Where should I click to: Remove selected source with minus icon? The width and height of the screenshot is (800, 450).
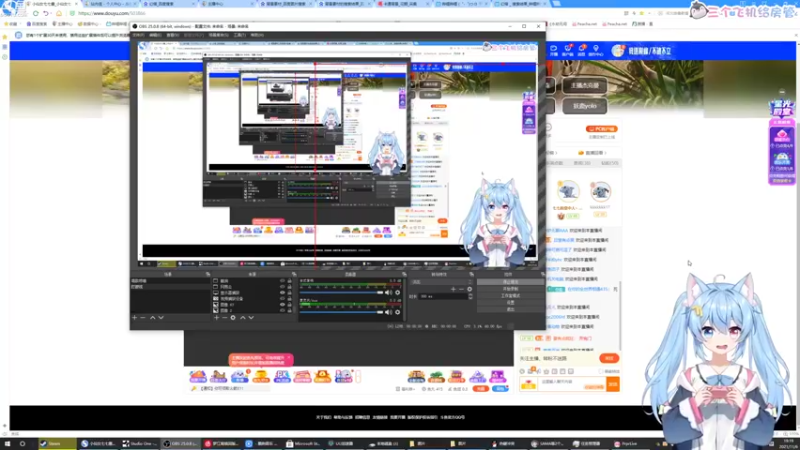point(224,317)
